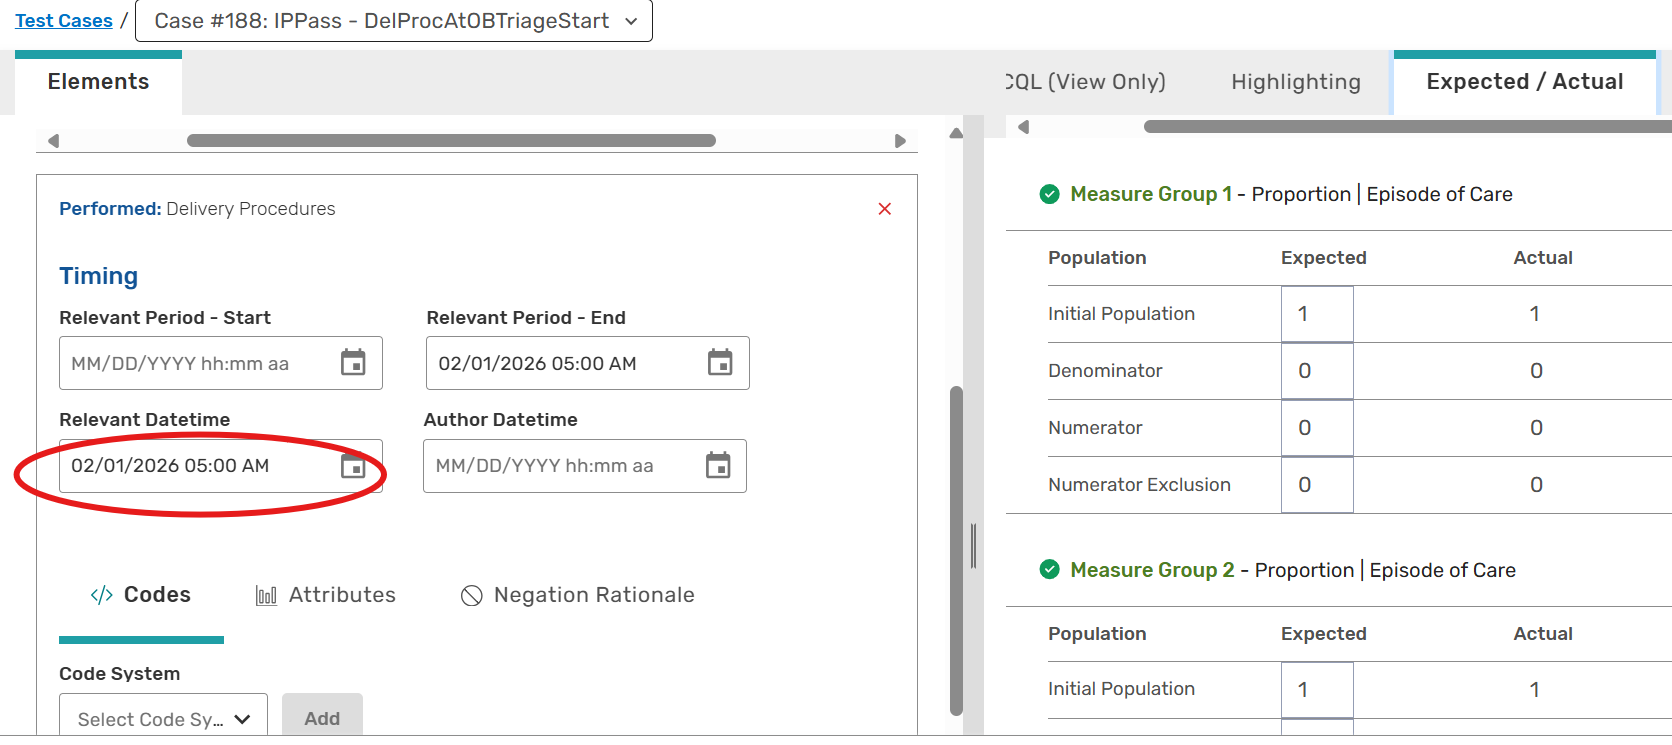Open calendar picker for Author Datetime
The width and height of the screenshot is (1672, 745).
718,466
